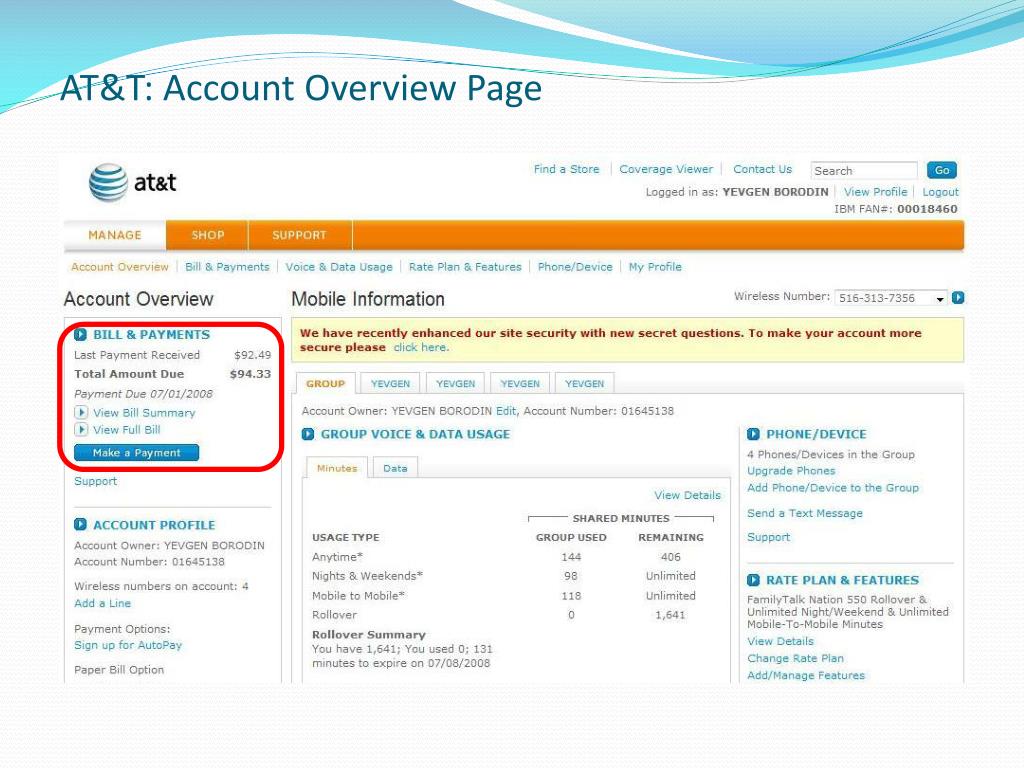Click the arrow icon beside View Full Bill
The image size is (1024, 768).
click(x=81, y=430)
